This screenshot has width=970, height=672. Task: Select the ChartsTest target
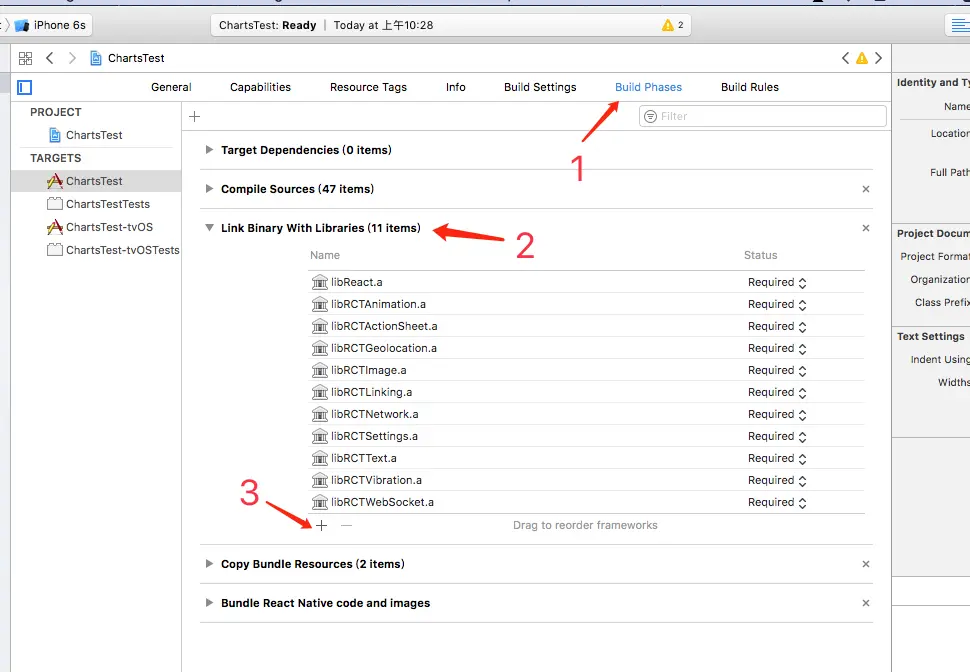tap(96, 181)
